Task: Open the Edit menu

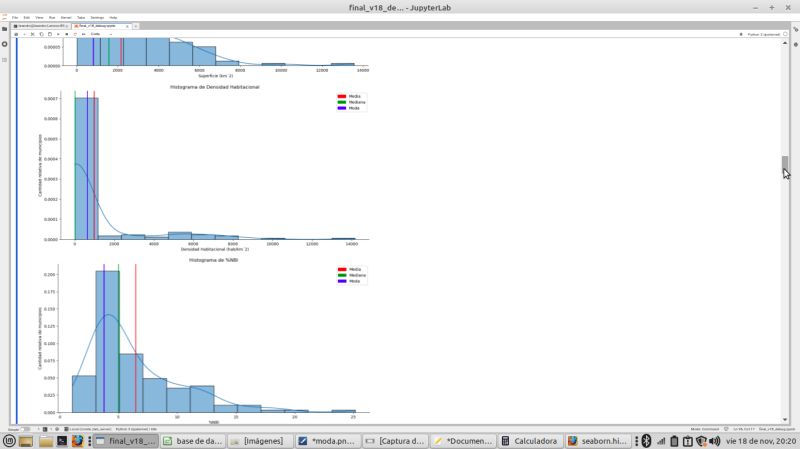Action: (x=27, y=17)
